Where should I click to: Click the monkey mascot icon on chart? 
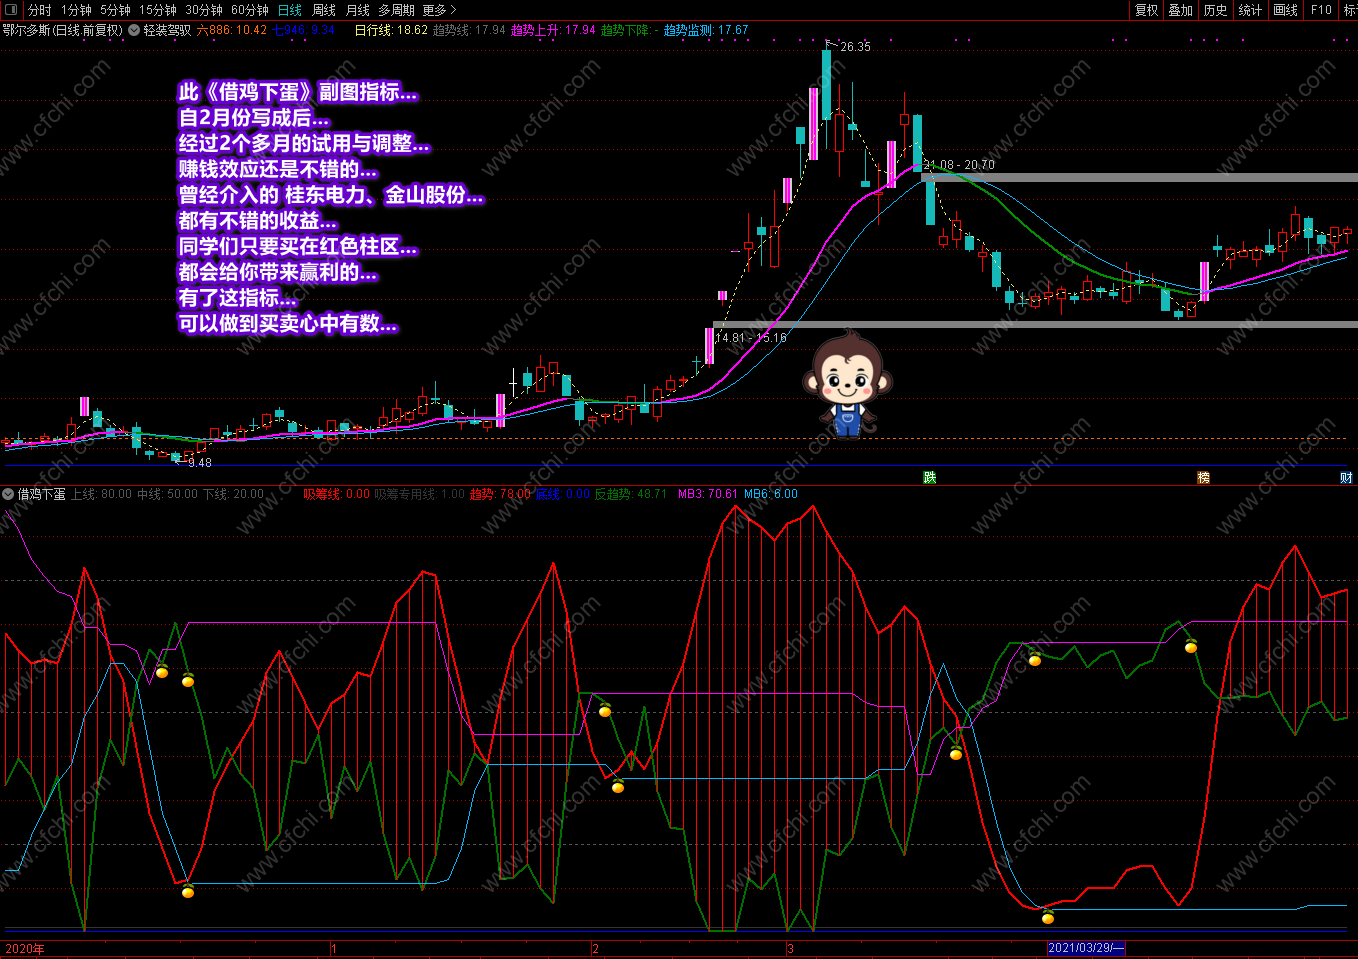click(847, 387)
